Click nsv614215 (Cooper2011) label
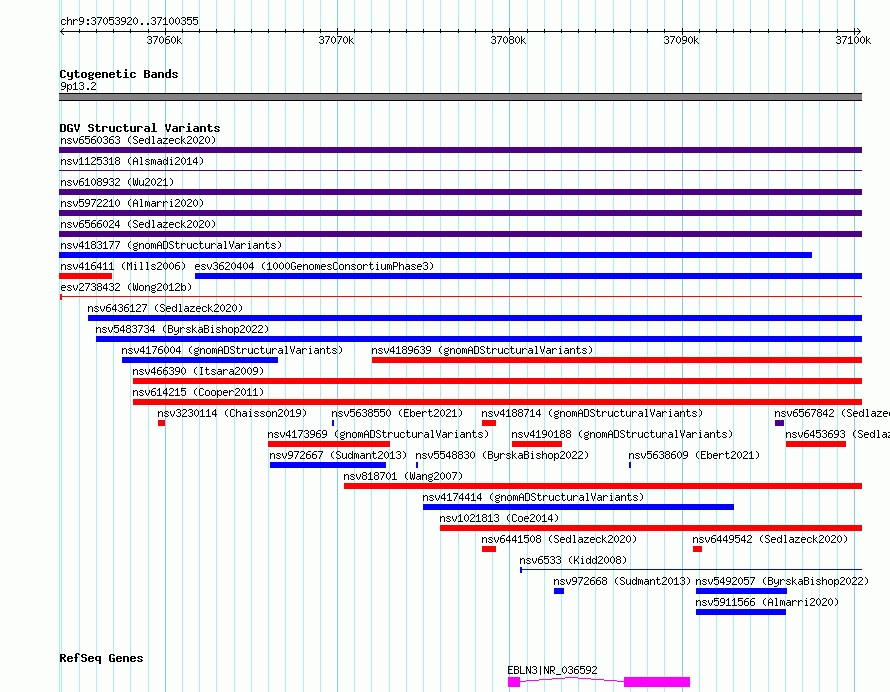 198,392
